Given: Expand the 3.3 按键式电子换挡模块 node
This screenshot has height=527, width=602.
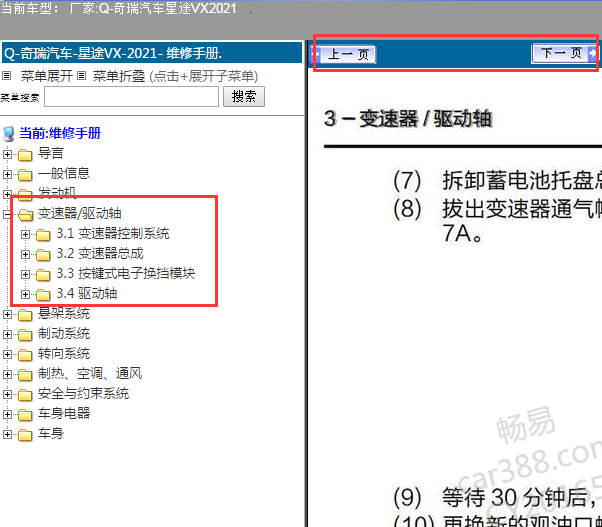Looking at the screenshot, I should coord(25,274).
